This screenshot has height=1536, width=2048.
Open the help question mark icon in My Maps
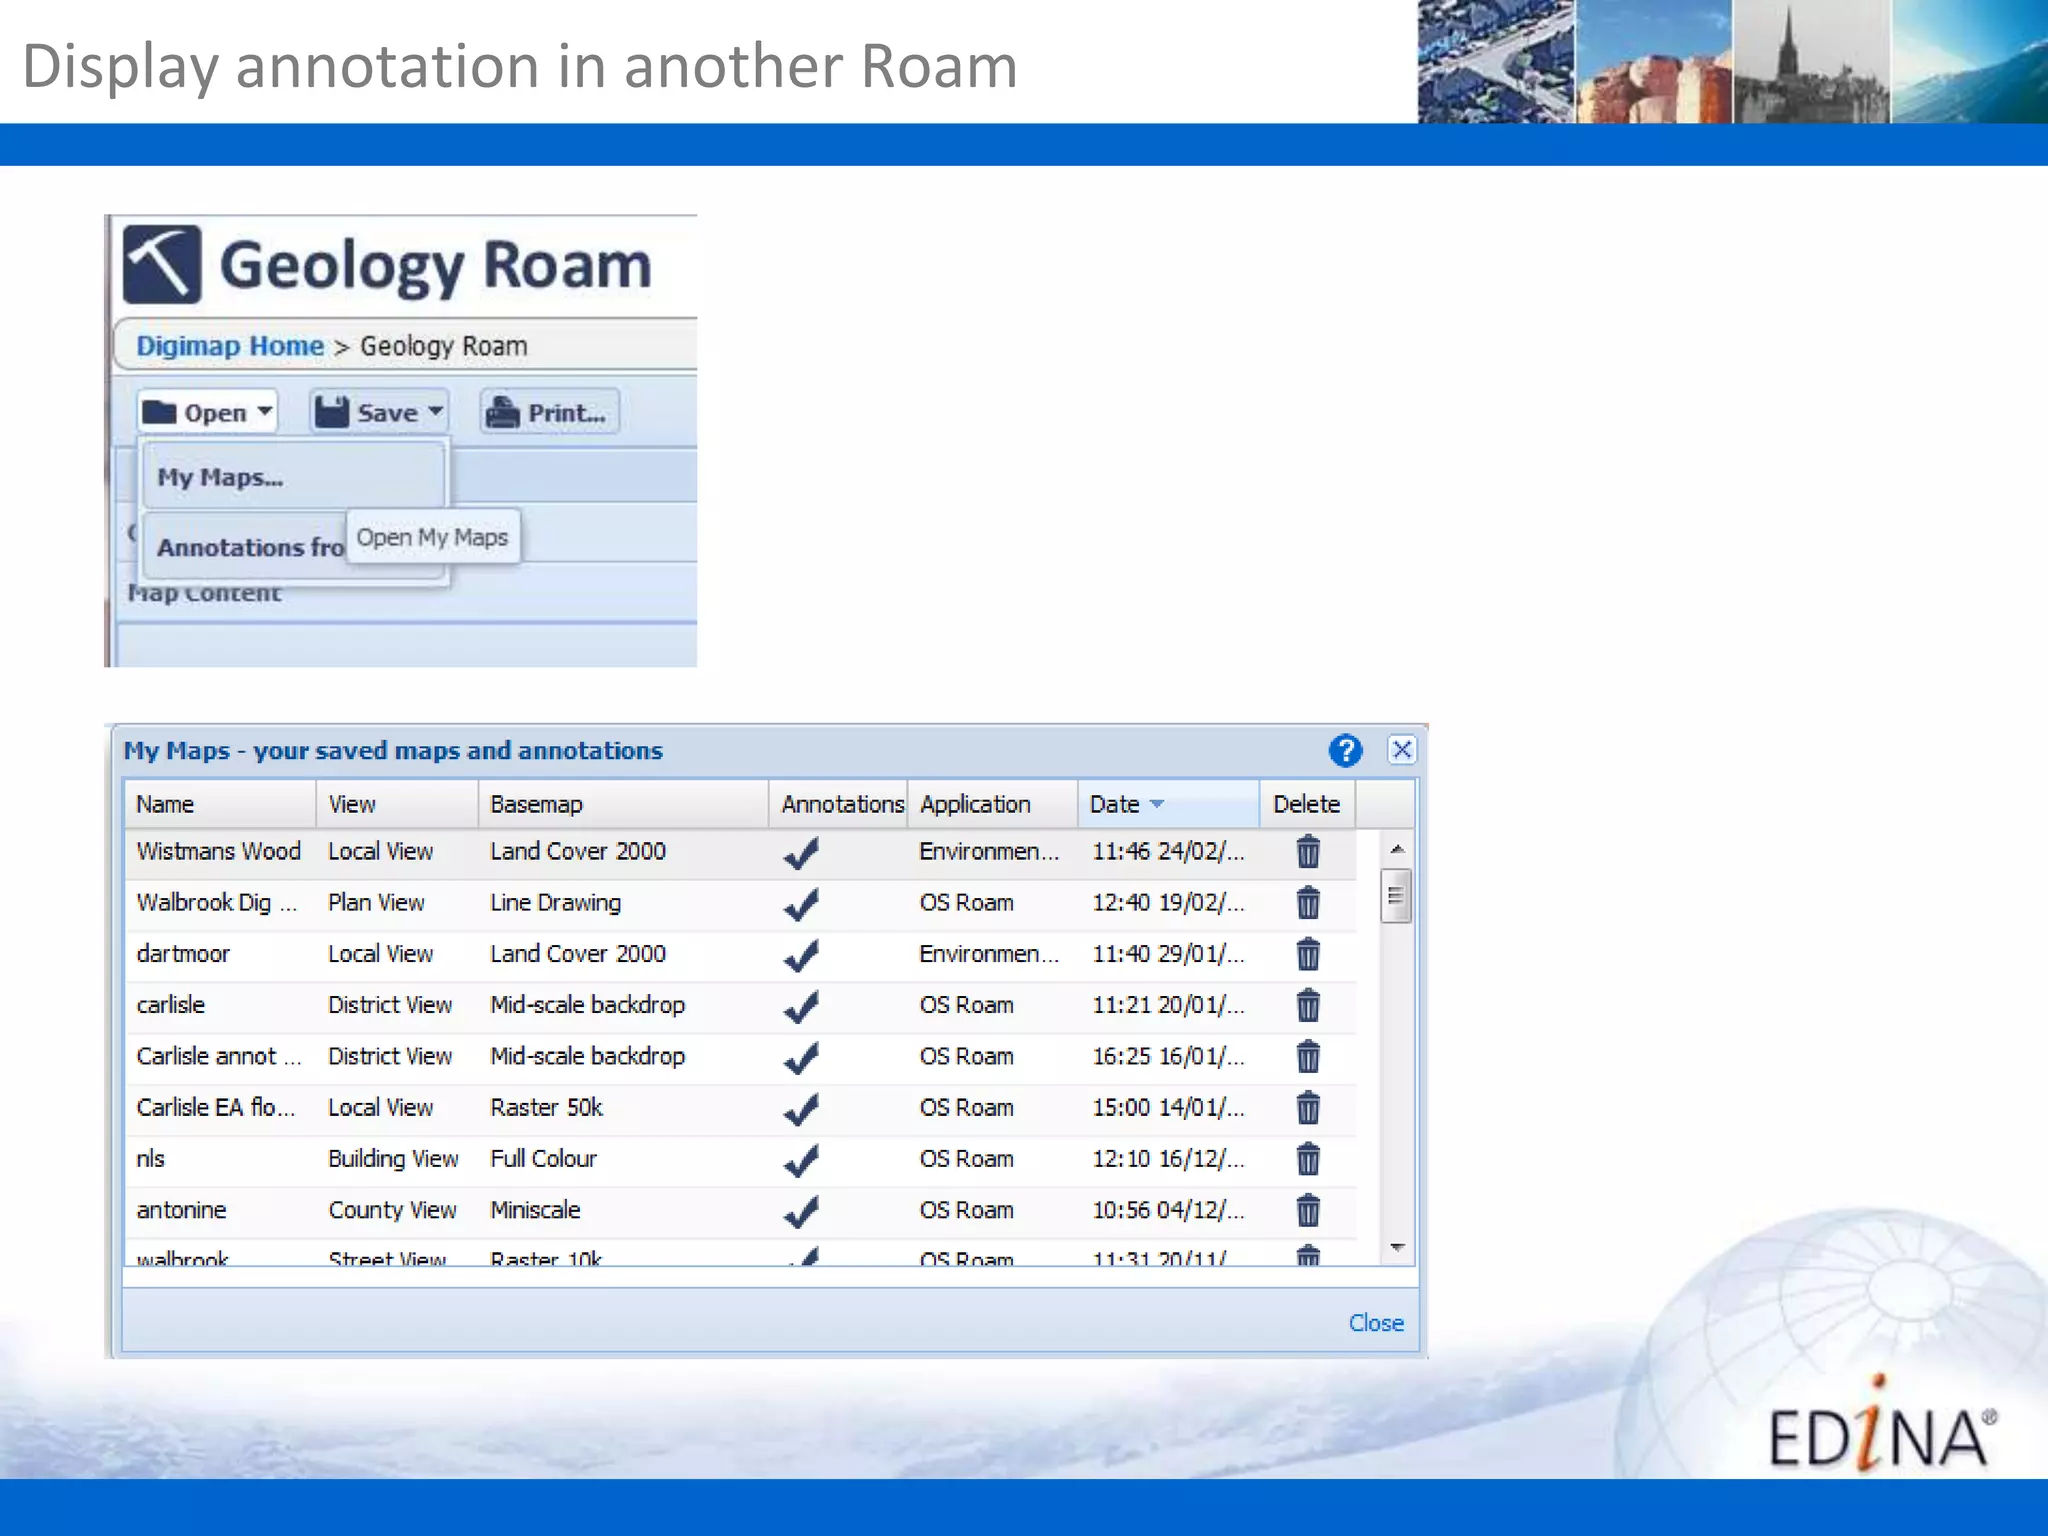tap(1345, 750)
